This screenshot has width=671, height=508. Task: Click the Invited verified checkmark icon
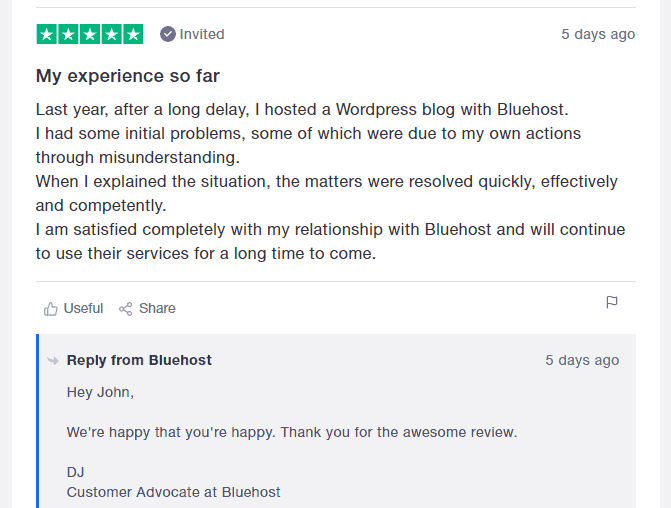pos(168,34)
